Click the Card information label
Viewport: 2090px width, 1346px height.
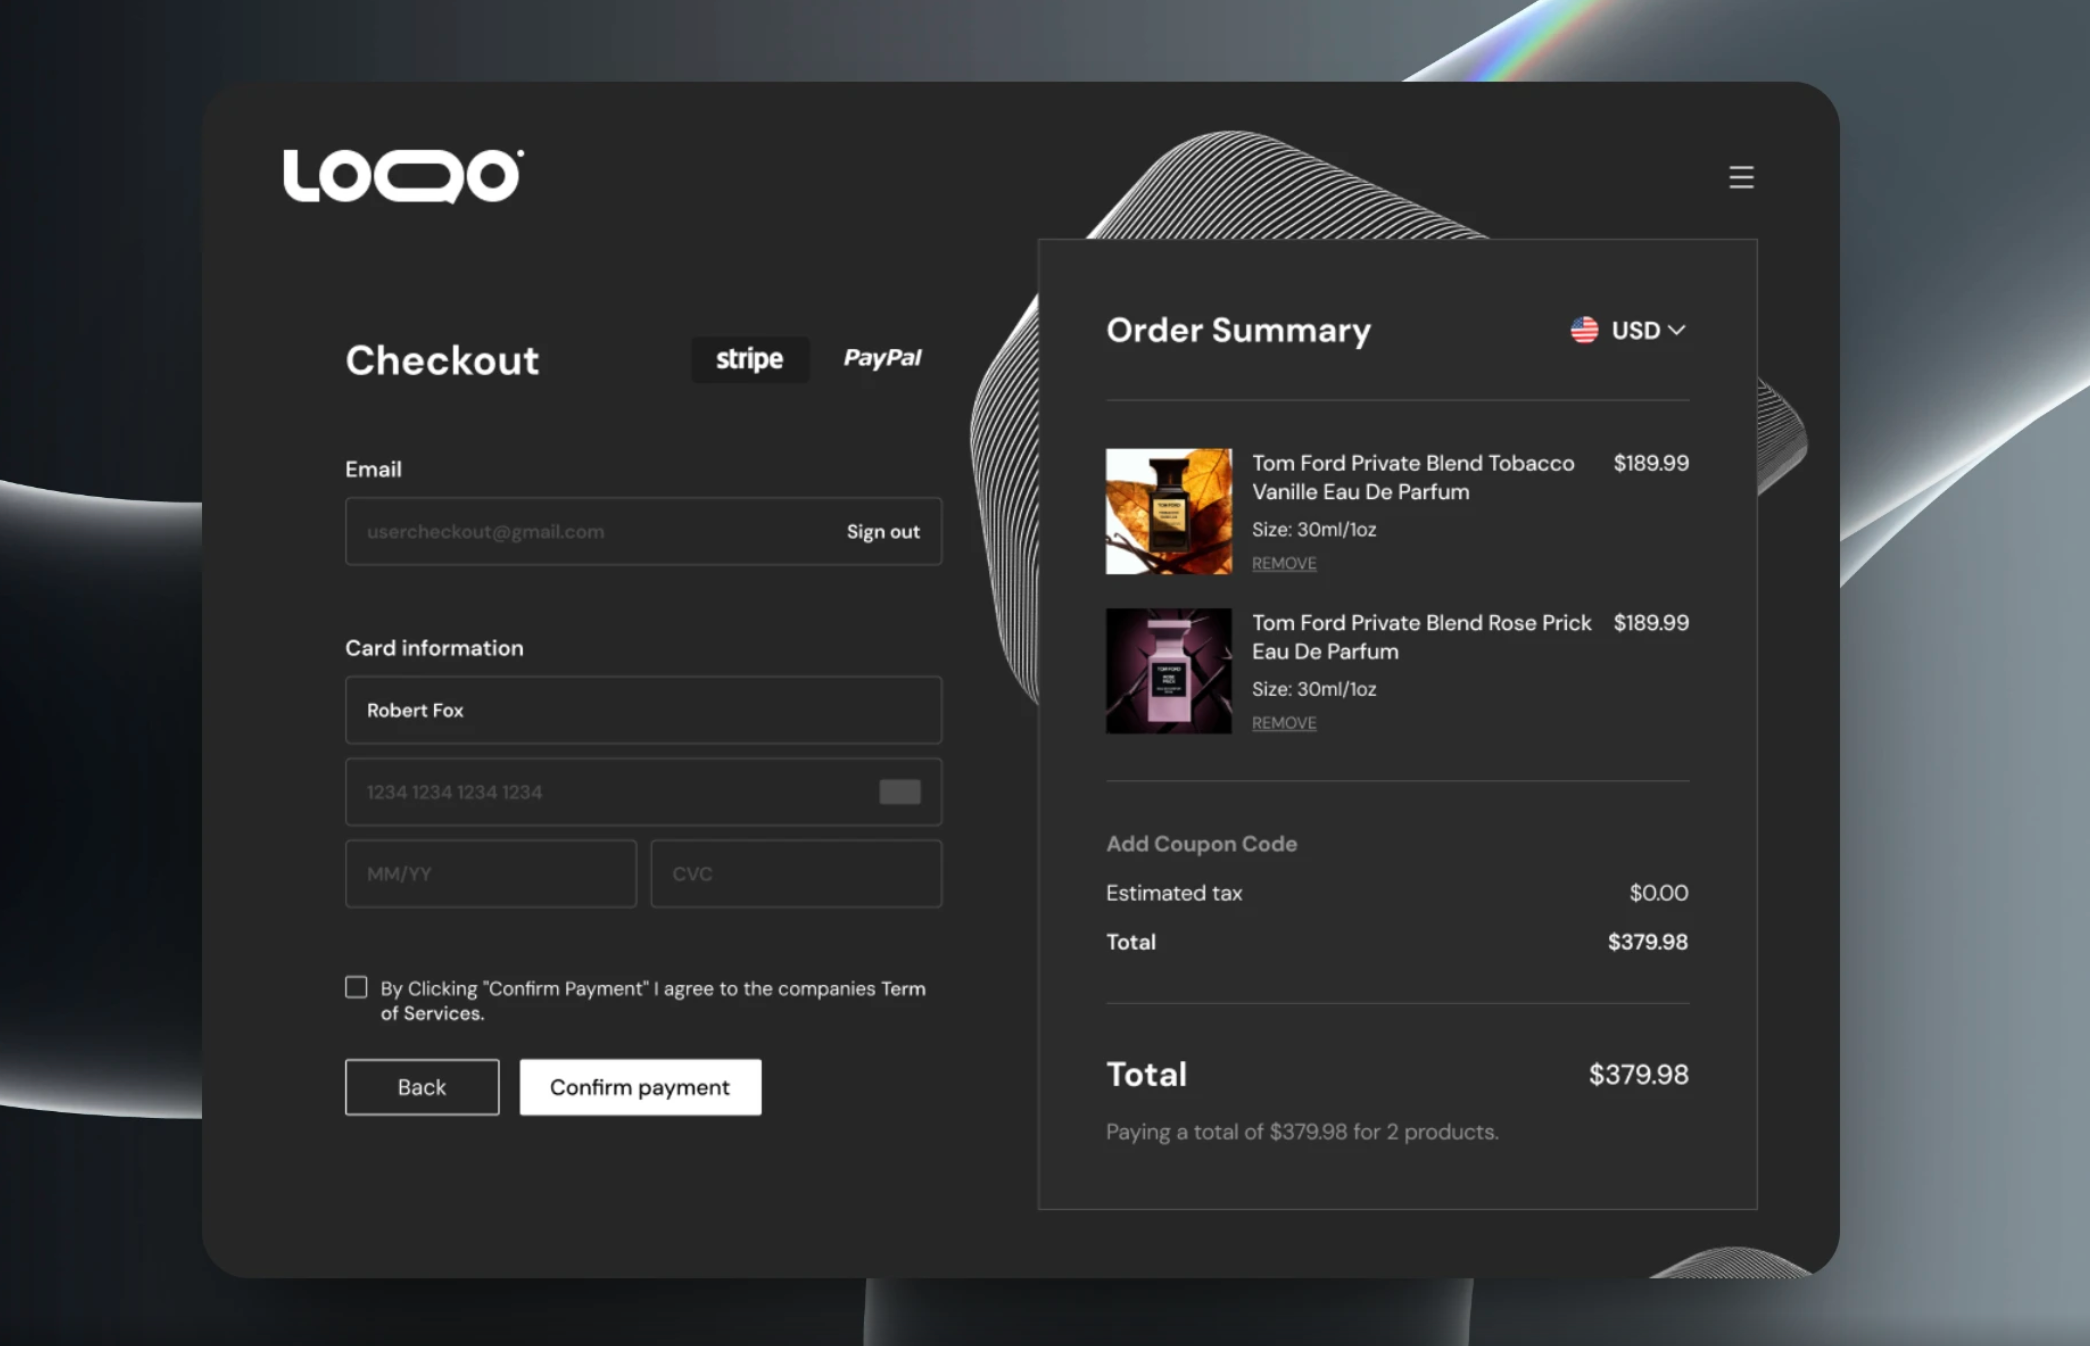tap(434, 648)
